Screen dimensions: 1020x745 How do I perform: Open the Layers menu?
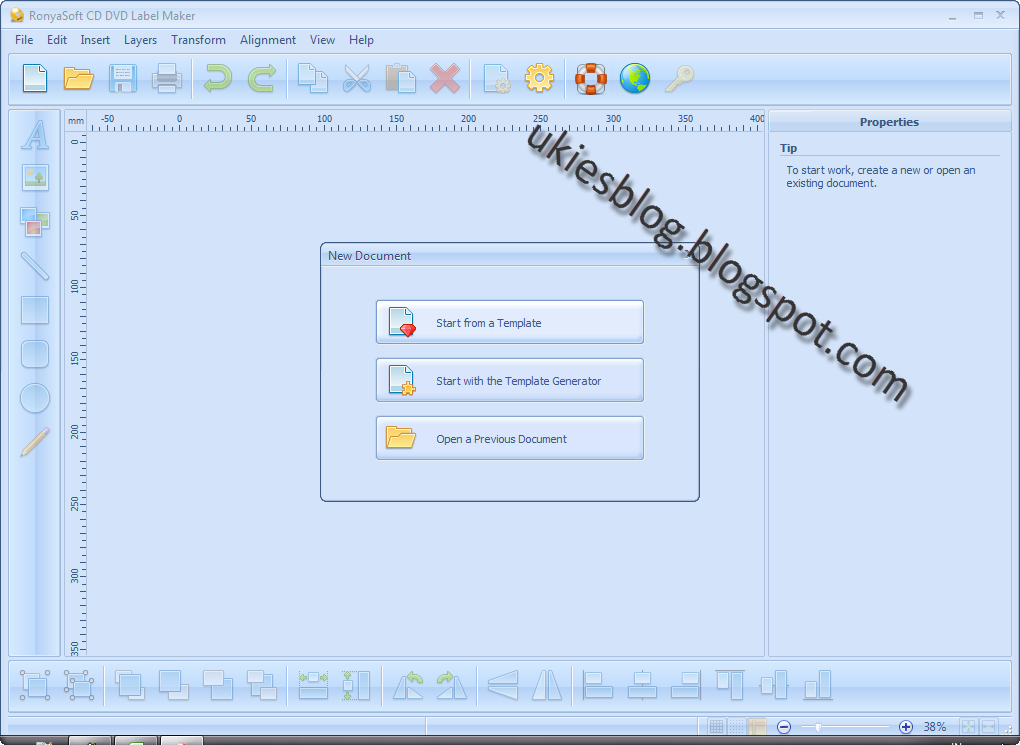[x=140, y=40]
